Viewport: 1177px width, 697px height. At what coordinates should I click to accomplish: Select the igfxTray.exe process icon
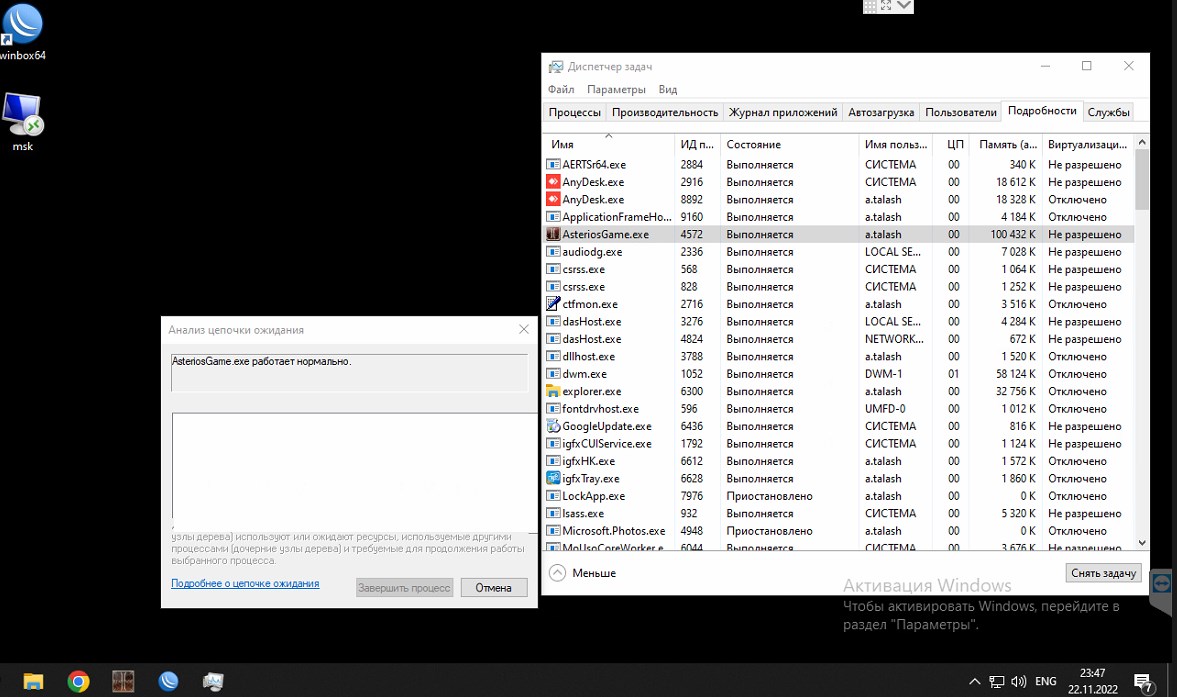(x=553, y=478)
